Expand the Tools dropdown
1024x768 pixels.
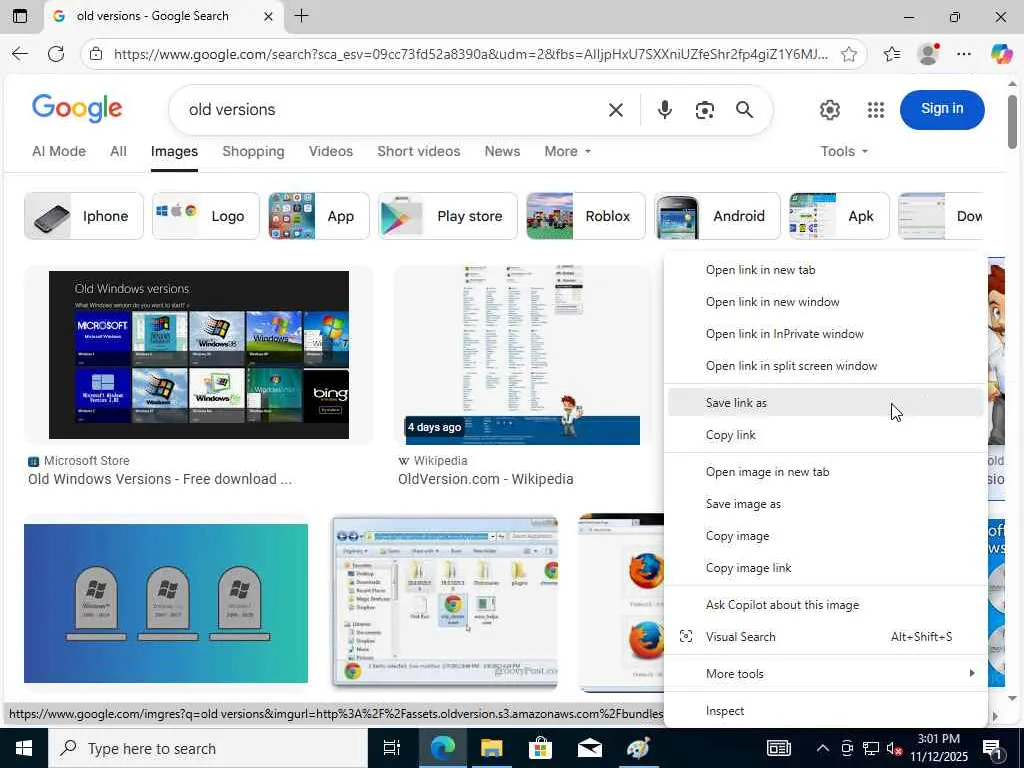coord(844,152)
